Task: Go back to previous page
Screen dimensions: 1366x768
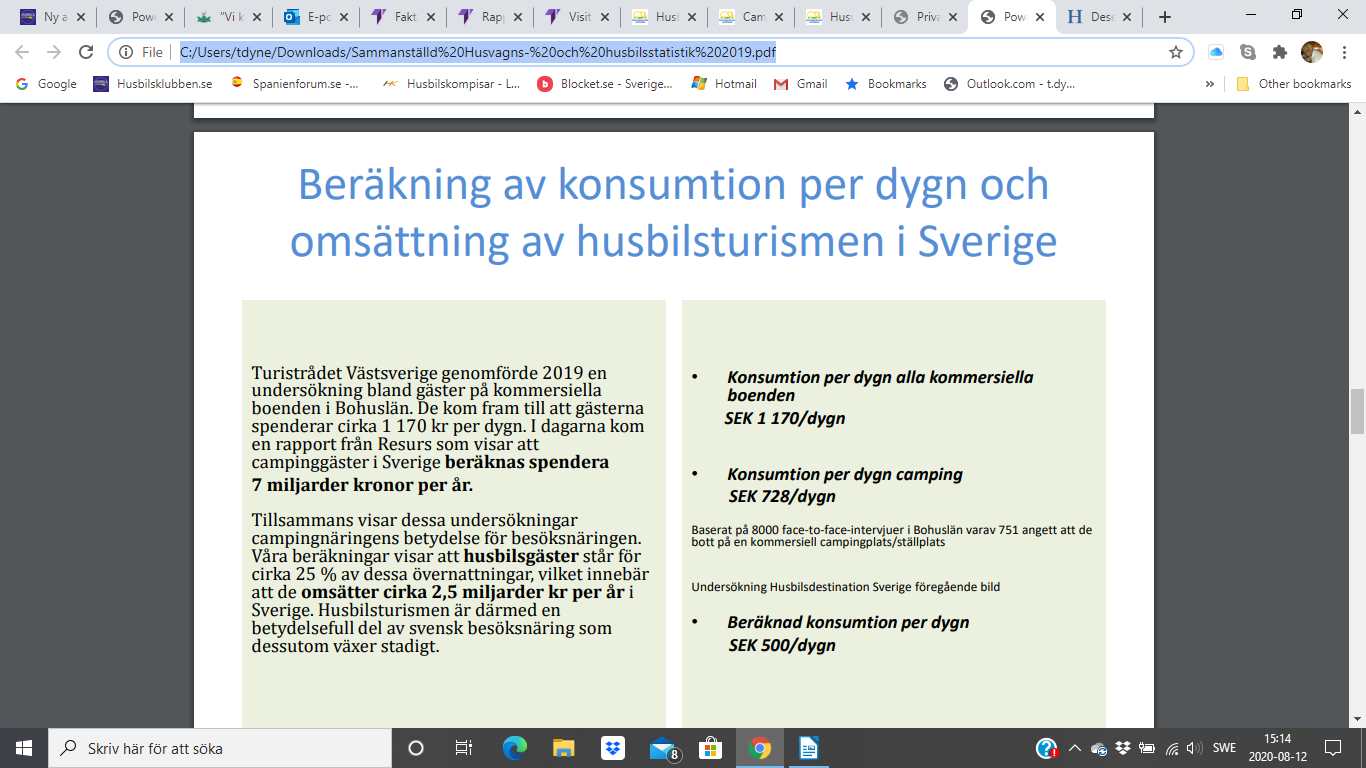Action: [x=22, y=52]
